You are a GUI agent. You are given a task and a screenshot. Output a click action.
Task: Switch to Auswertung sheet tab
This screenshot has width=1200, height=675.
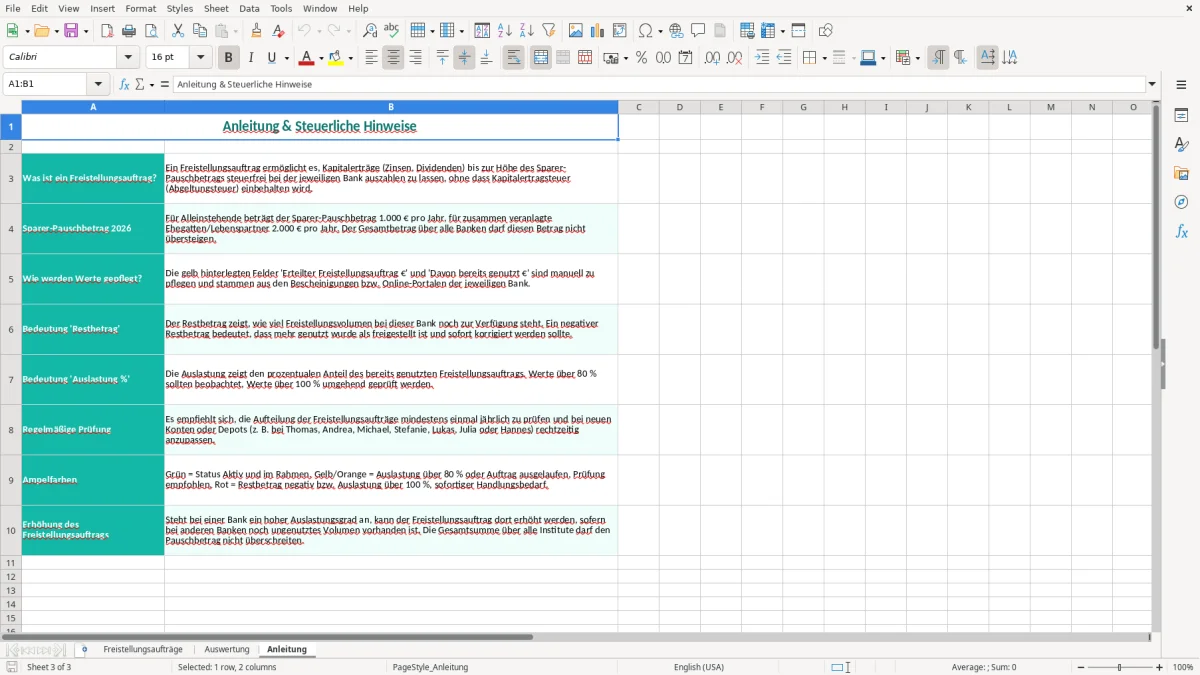(x=227, y=649)
